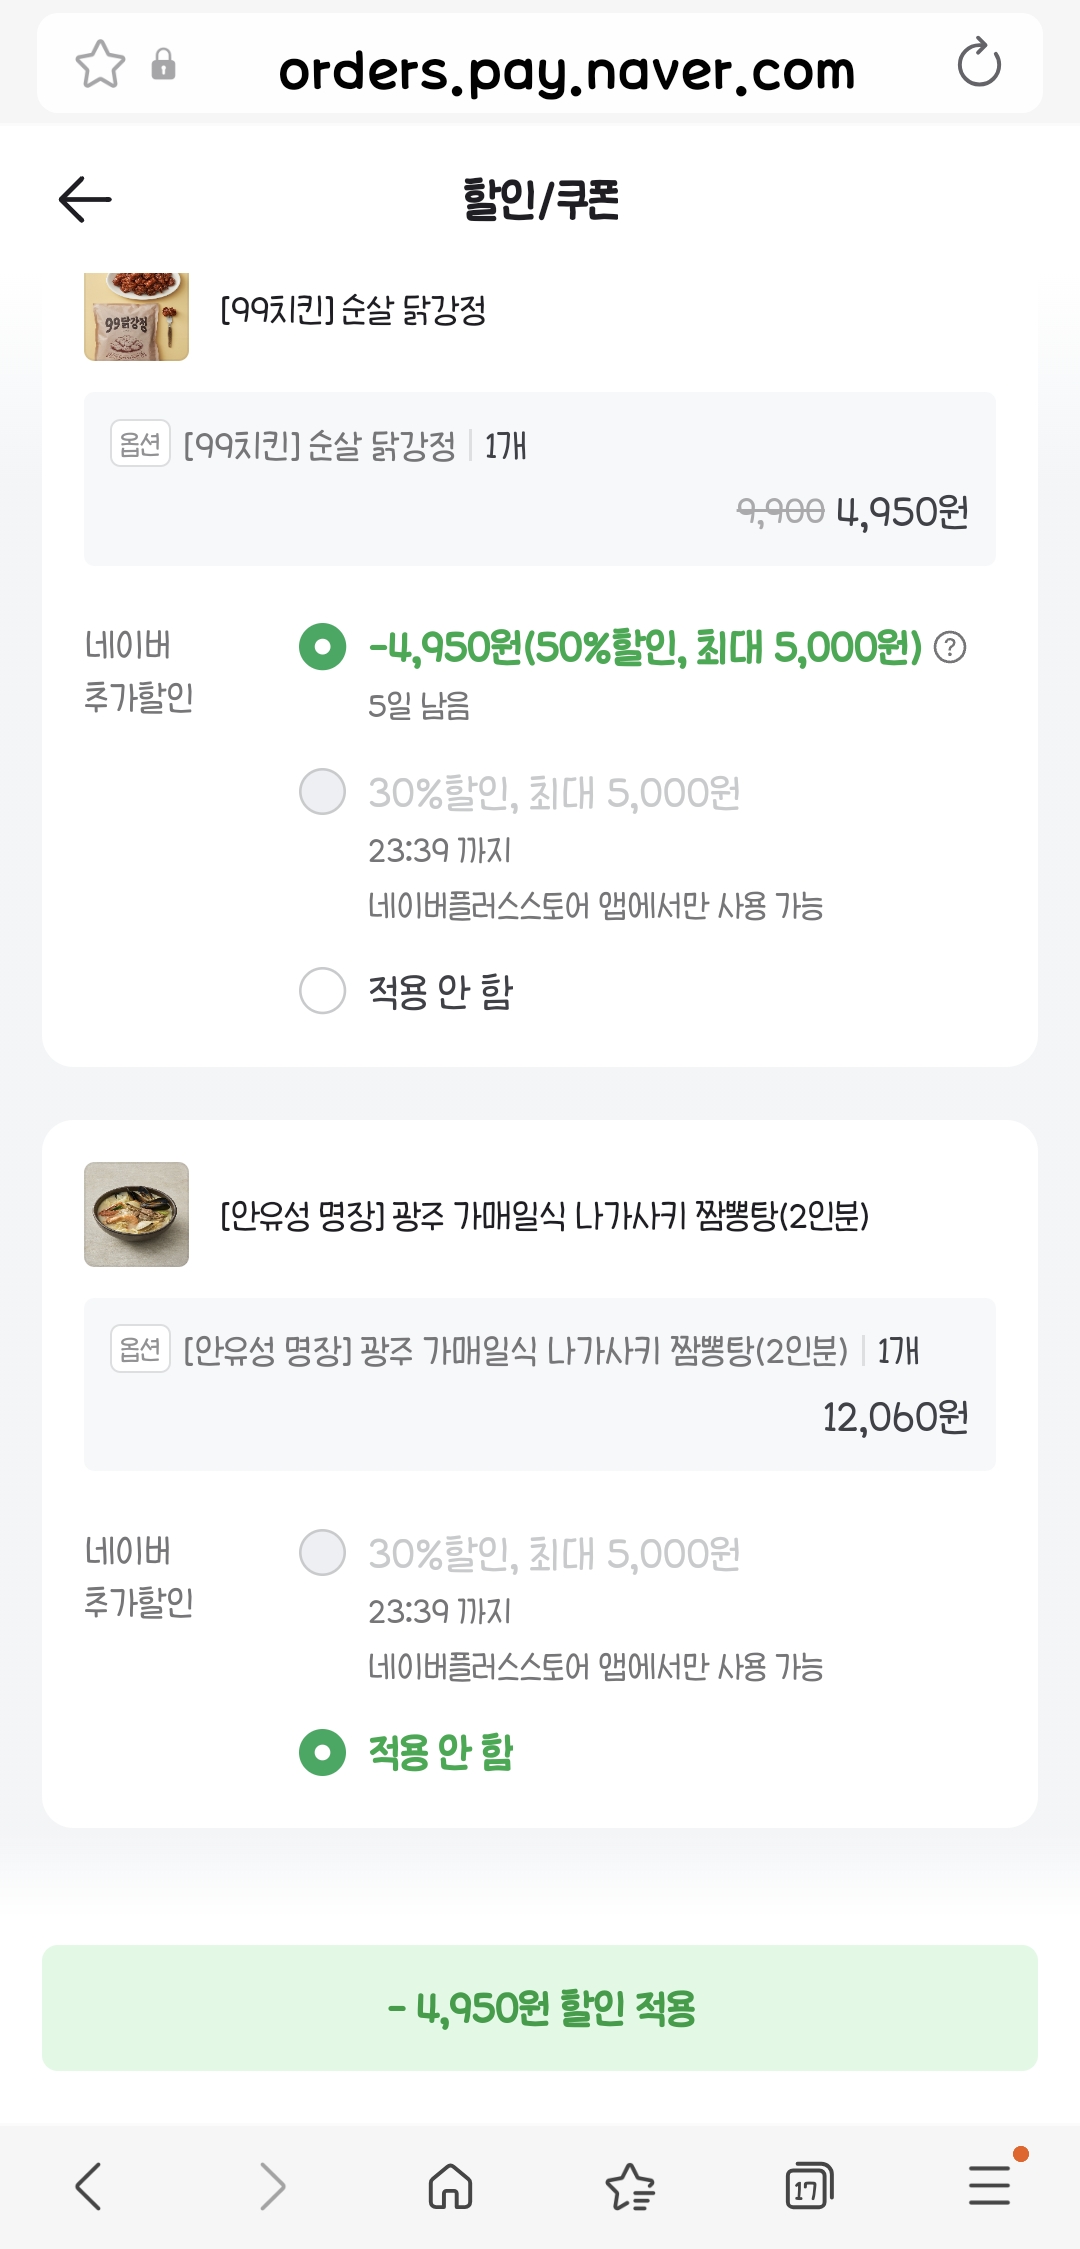The height and width of the screenshot is (2249, 1080).
Task: Reload the page with the refresh icon
Action: tap(978, 65)
